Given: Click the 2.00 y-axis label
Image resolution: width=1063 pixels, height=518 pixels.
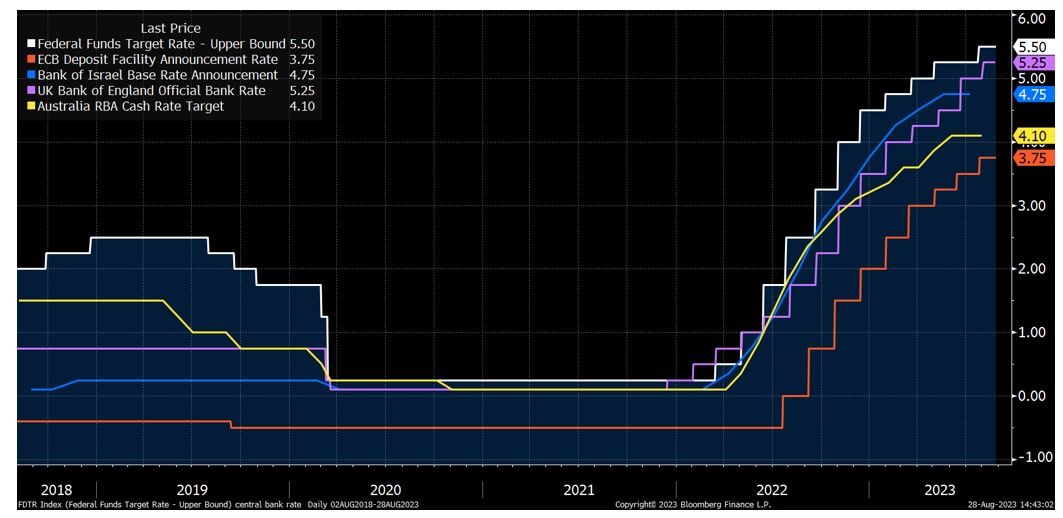Looking at the screenshot, I should tap(1032, 268).
